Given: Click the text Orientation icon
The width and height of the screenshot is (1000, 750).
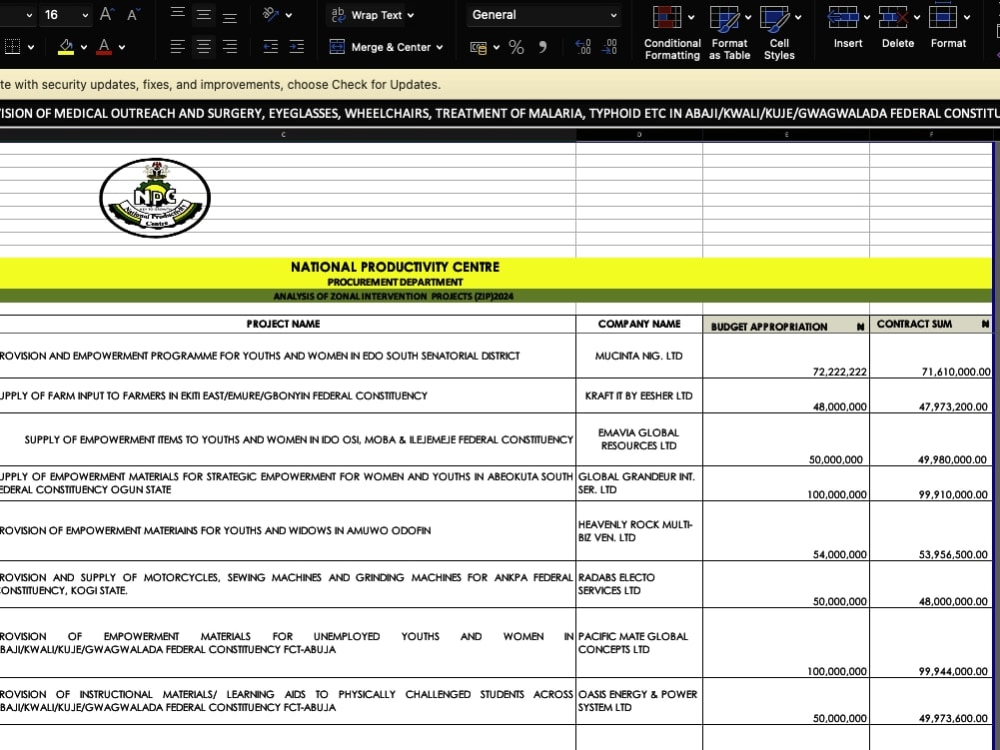Looking at the screenshot, I should coord(271,14).
